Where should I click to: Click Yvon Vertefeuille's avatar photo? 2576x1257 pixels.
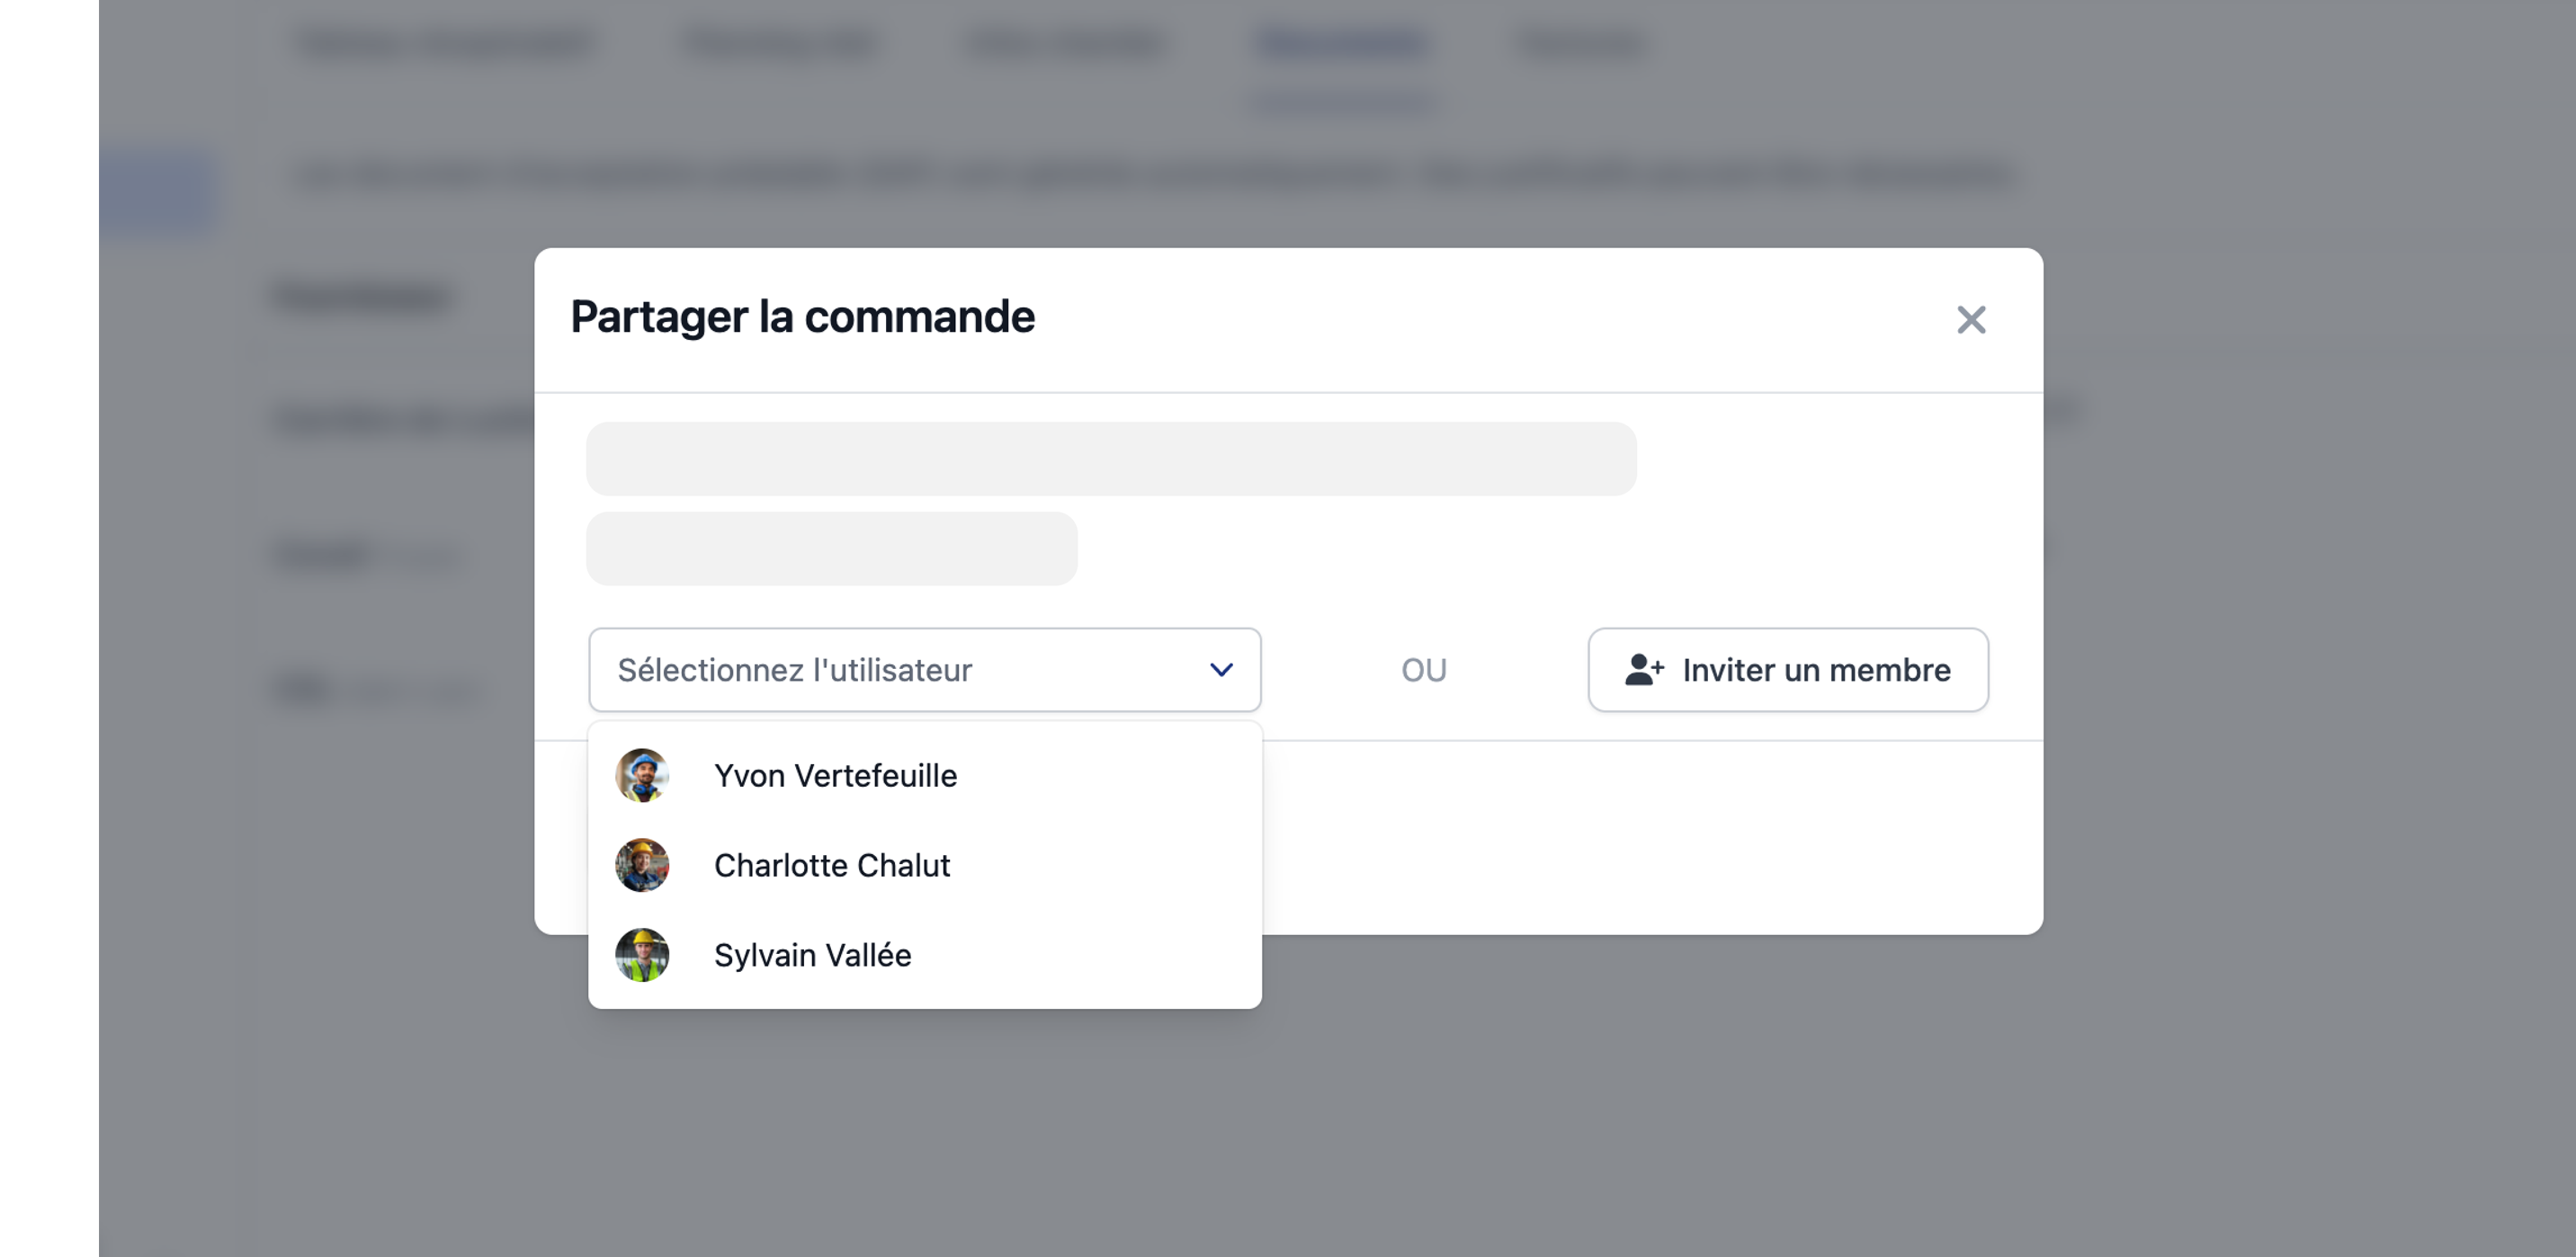pos(642,775)
